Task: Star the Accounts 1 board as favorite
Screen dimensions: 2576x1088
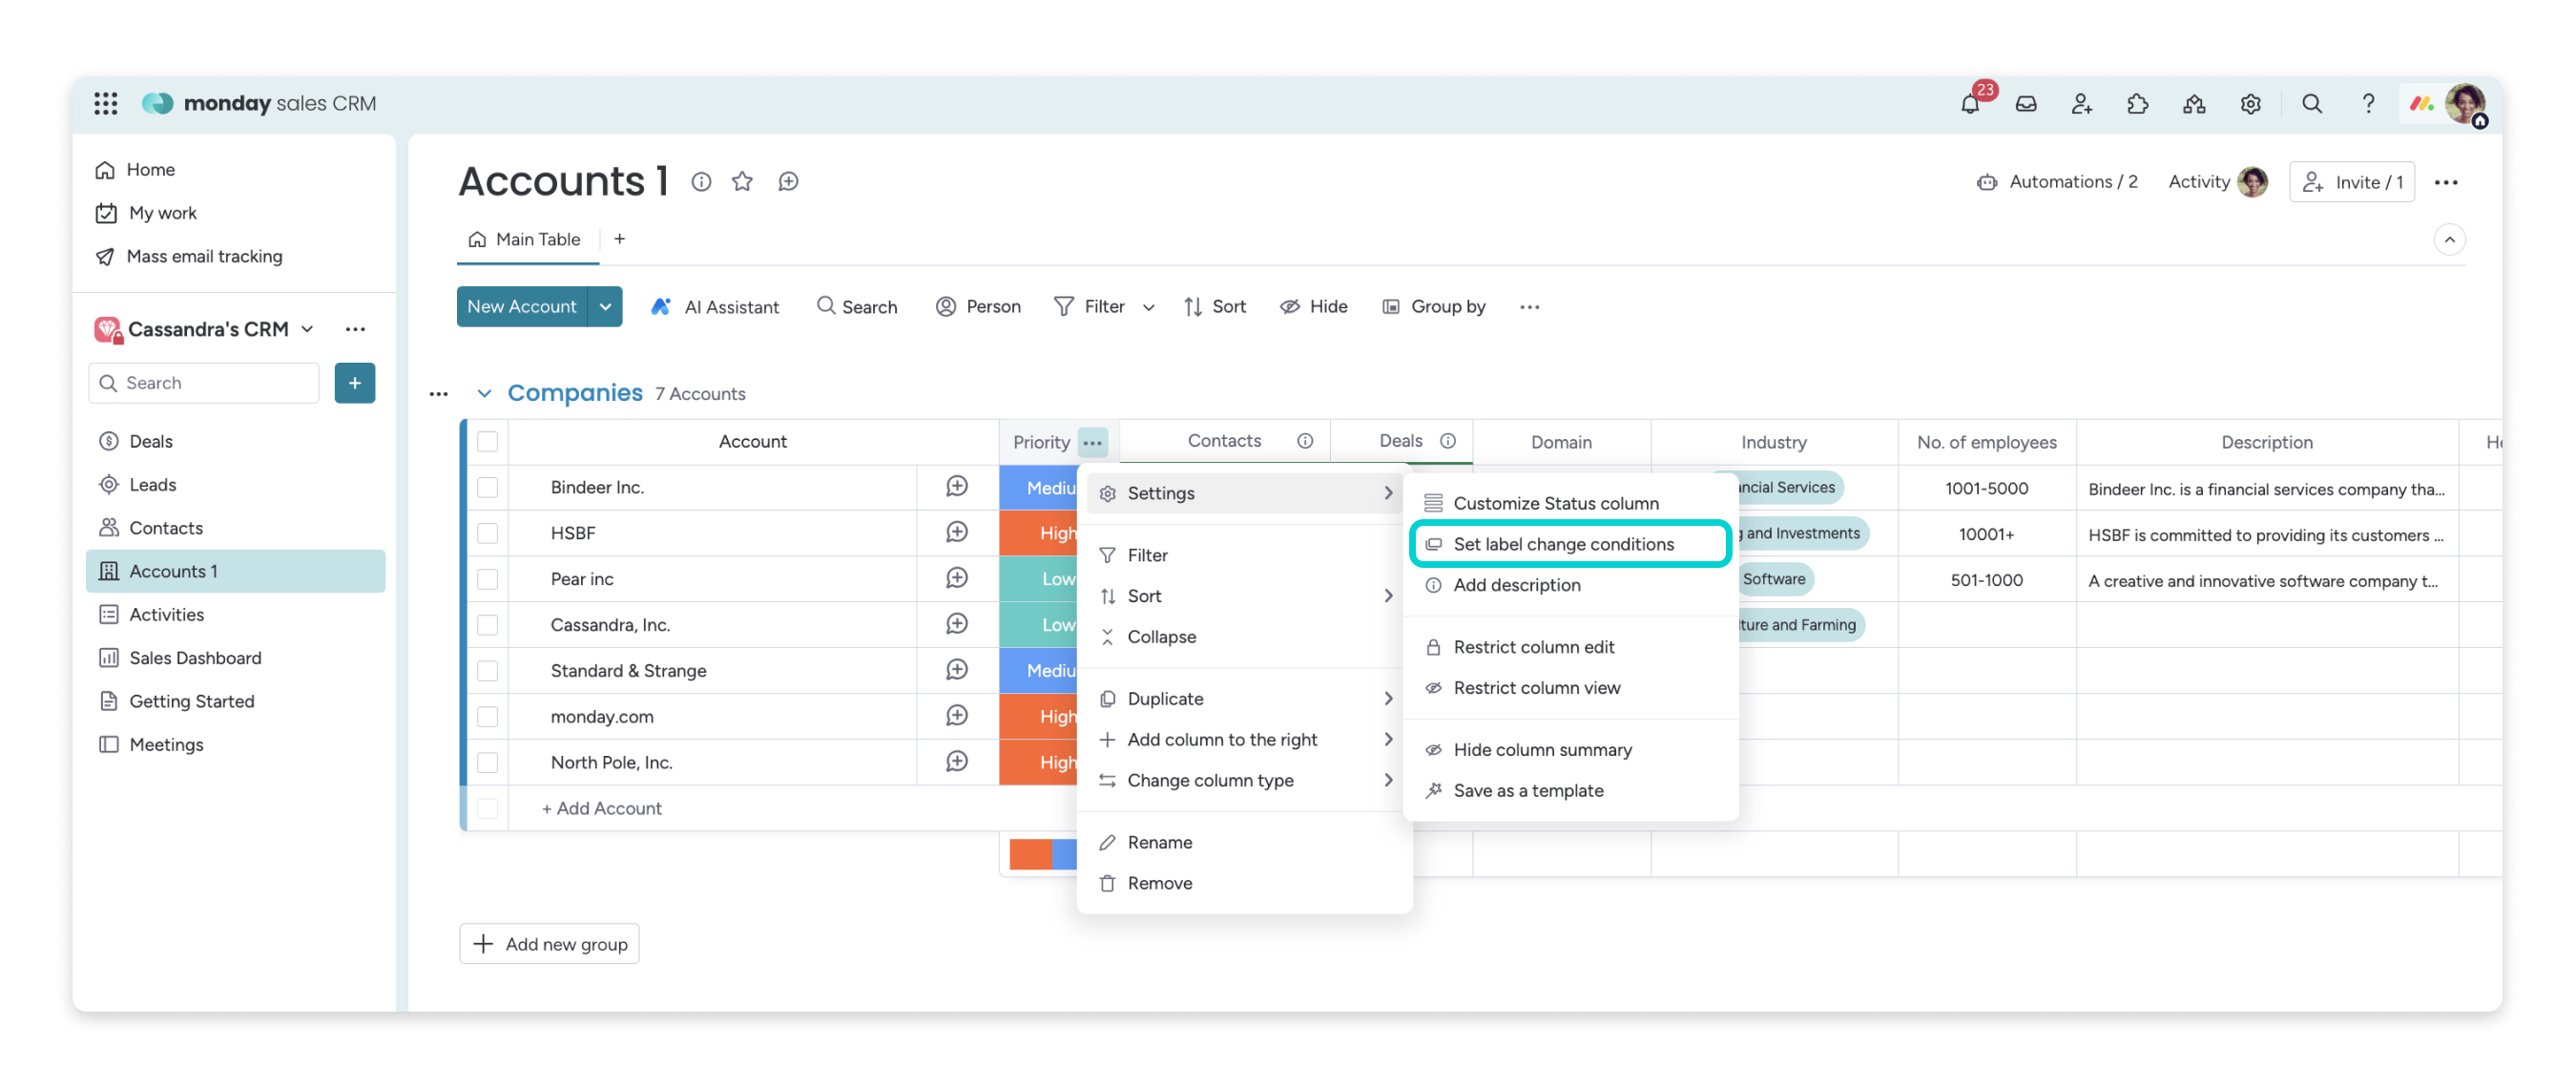Action: (x=742, y=182)
